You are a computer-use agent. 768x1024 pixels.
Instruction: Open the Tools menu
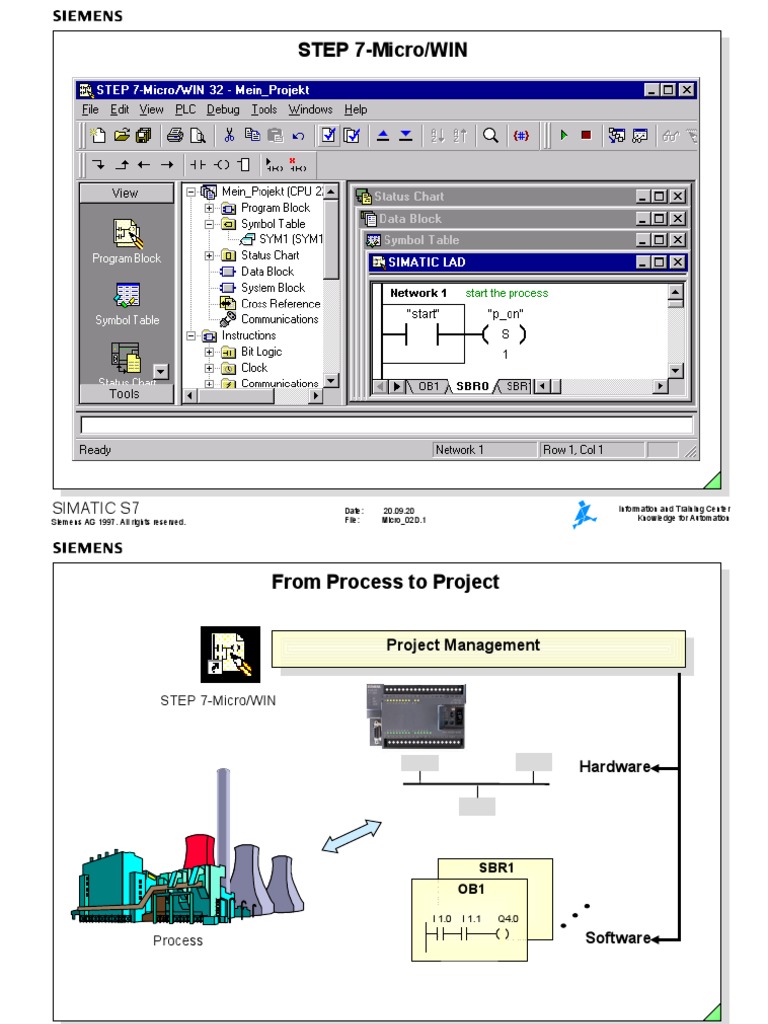(x=264, y=110)
